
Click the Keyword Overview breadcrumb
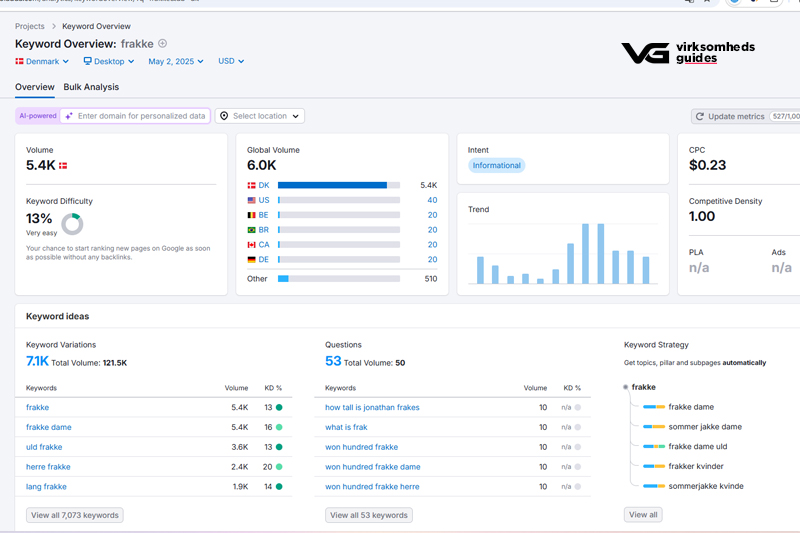tap(96, 26)
